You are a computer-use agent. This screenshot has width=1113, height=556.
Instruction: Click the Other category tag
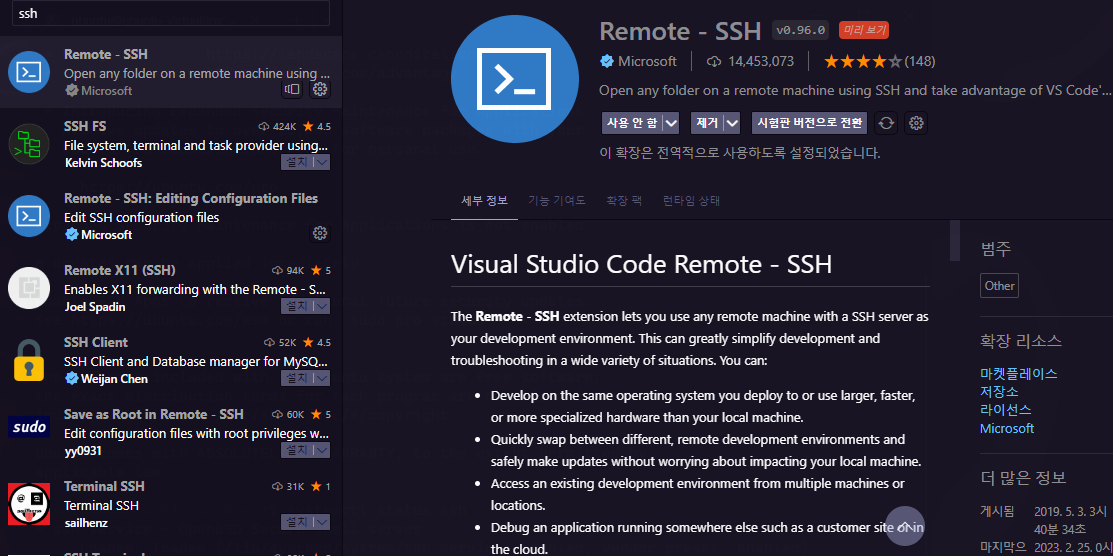point(999,285)
